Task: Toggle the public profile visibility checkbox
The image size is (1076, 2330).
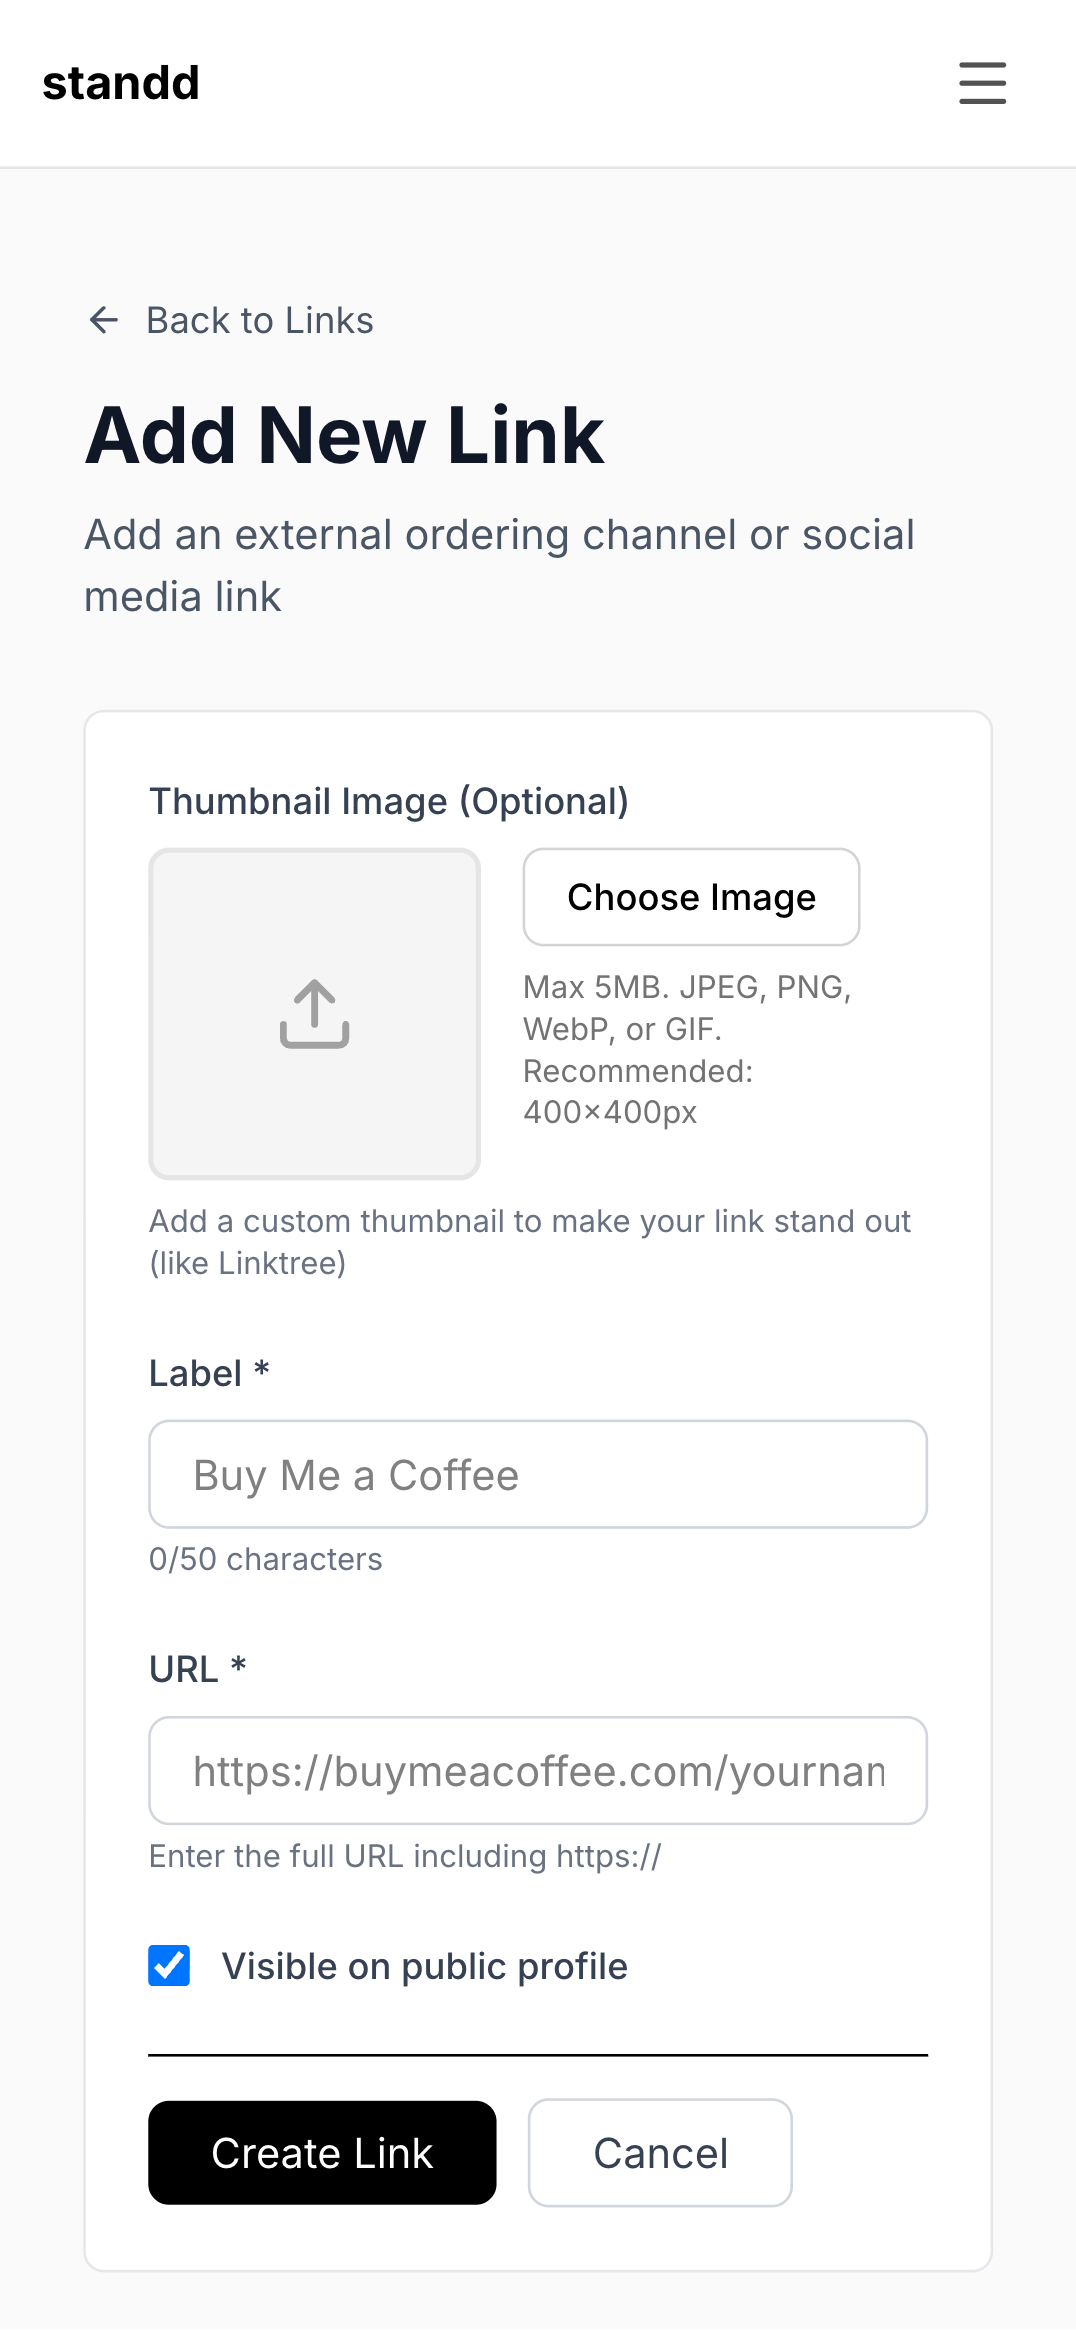Action: pyautogui.click(x=168, y=1965)
